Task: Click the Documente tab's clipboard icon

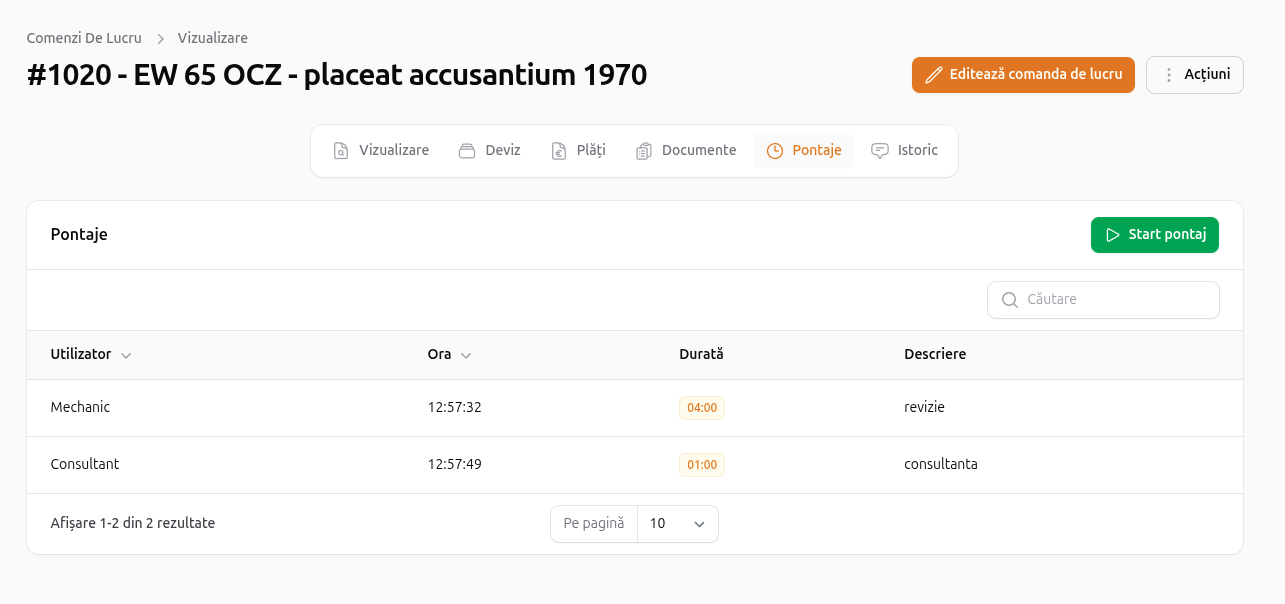Action: pos(644,151)
